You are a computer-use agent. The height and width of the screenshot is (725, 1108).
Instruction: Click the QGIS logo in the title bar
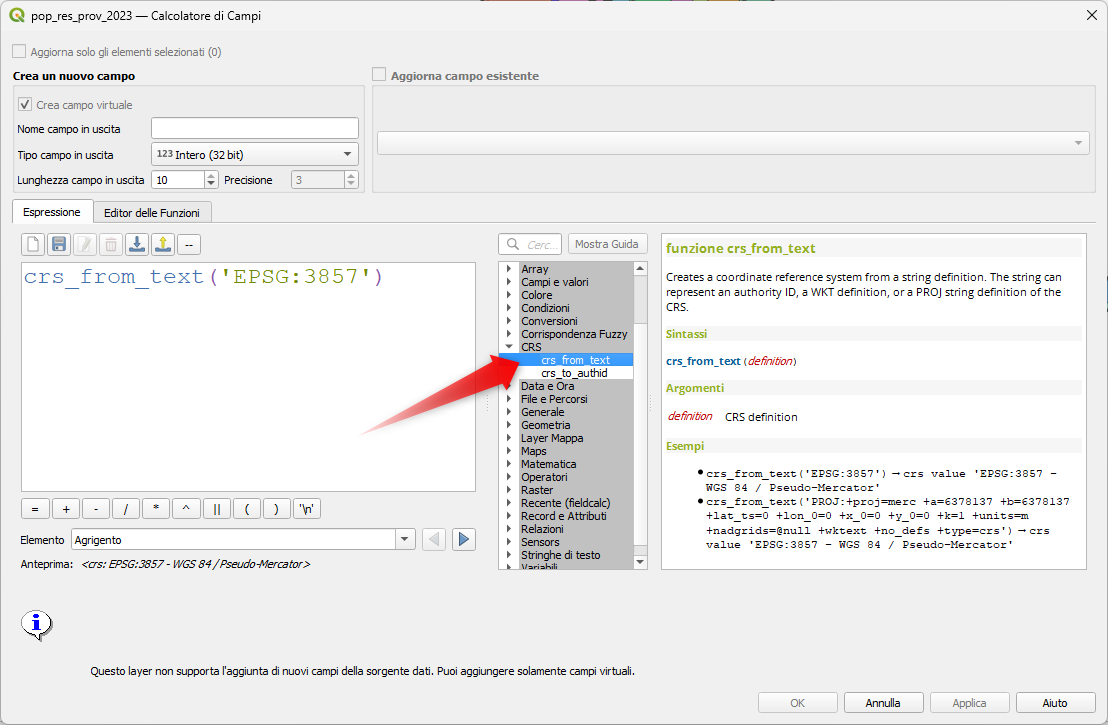[x=16, y=15]
